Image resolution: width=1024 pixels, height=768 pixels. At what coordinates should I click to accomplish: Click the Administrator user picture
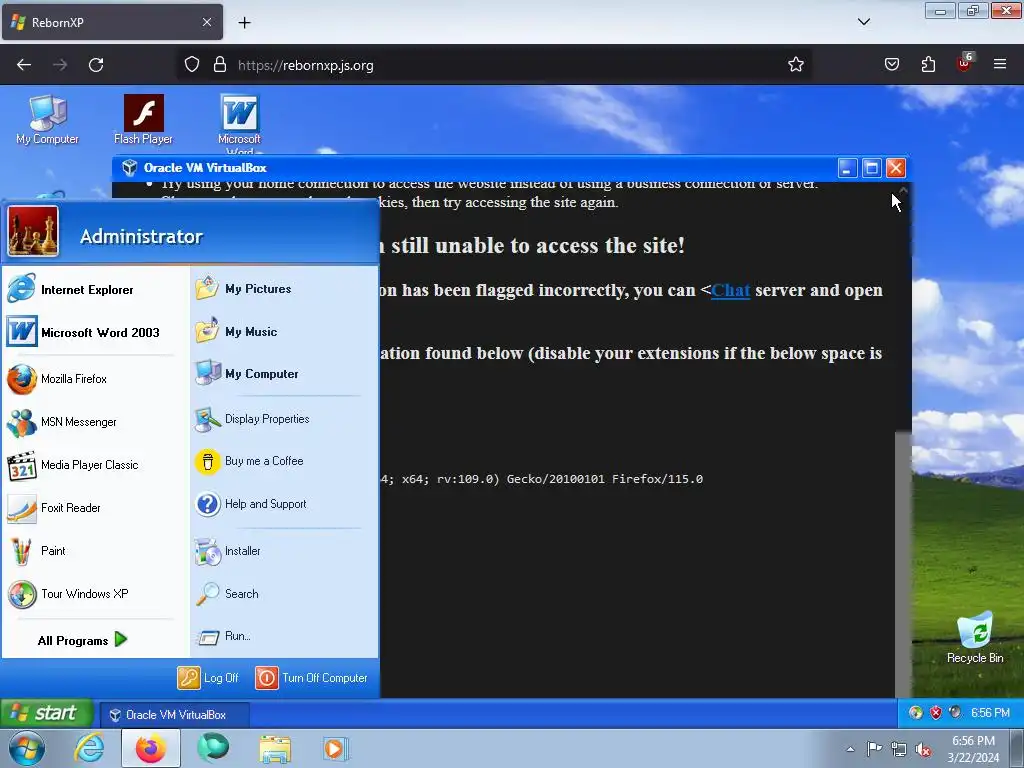33,231
